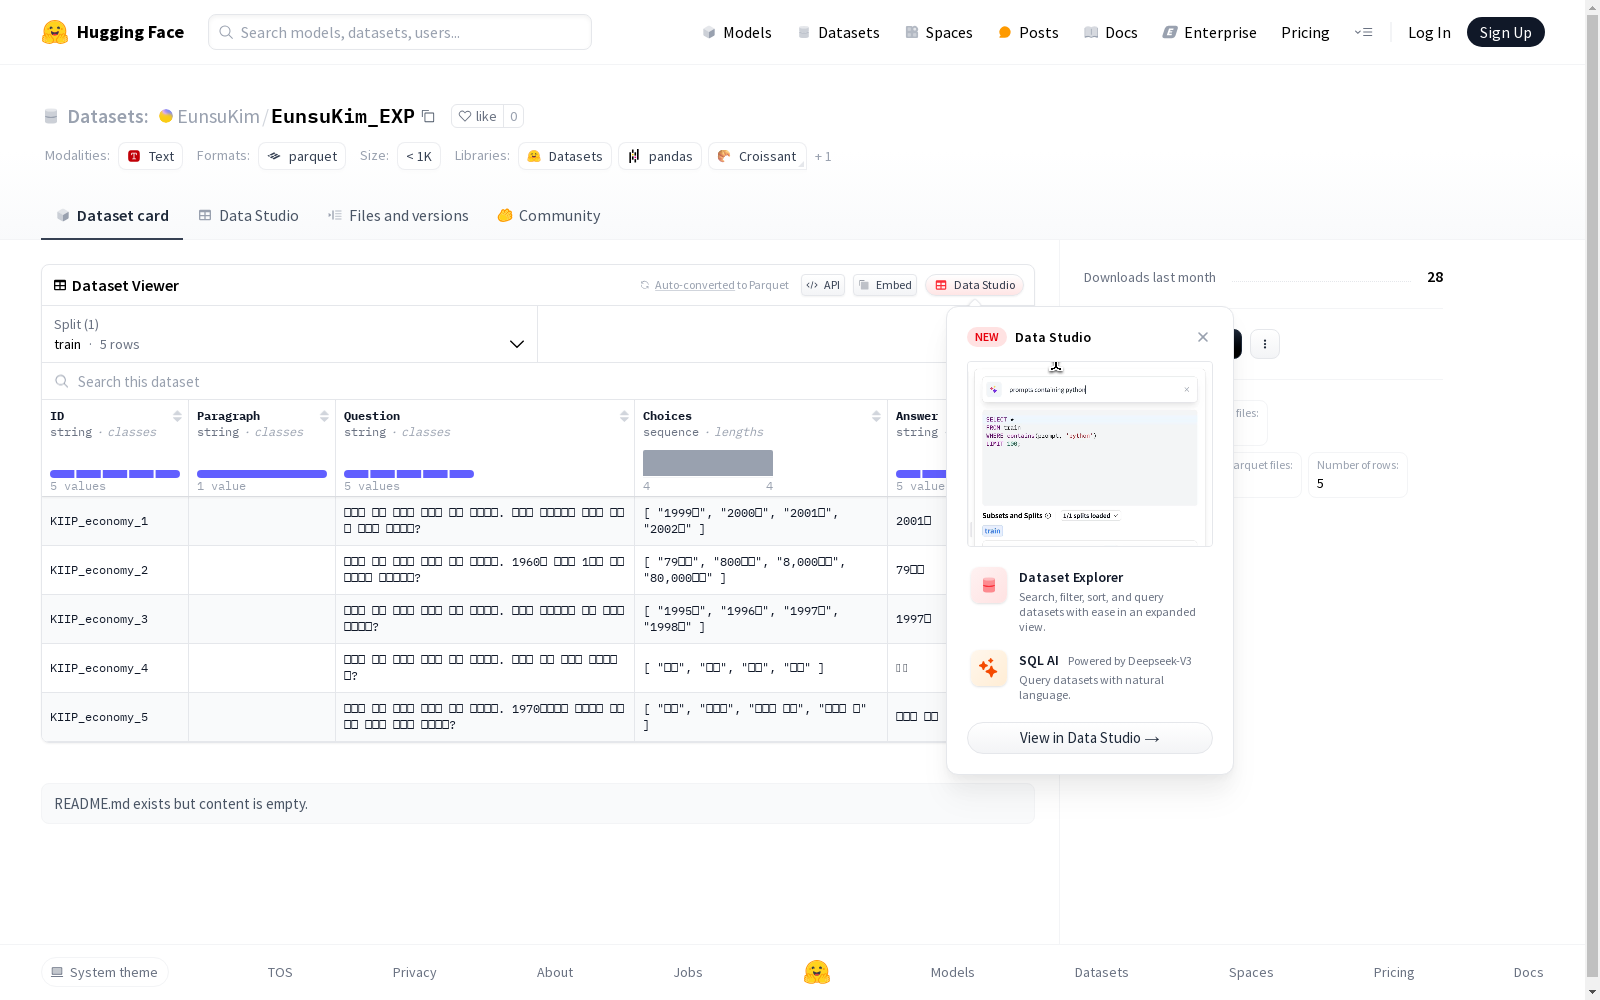Click the EunsuKim user avatar icon
Screen dimensions: 1600x1000
[x=166, y=116]
